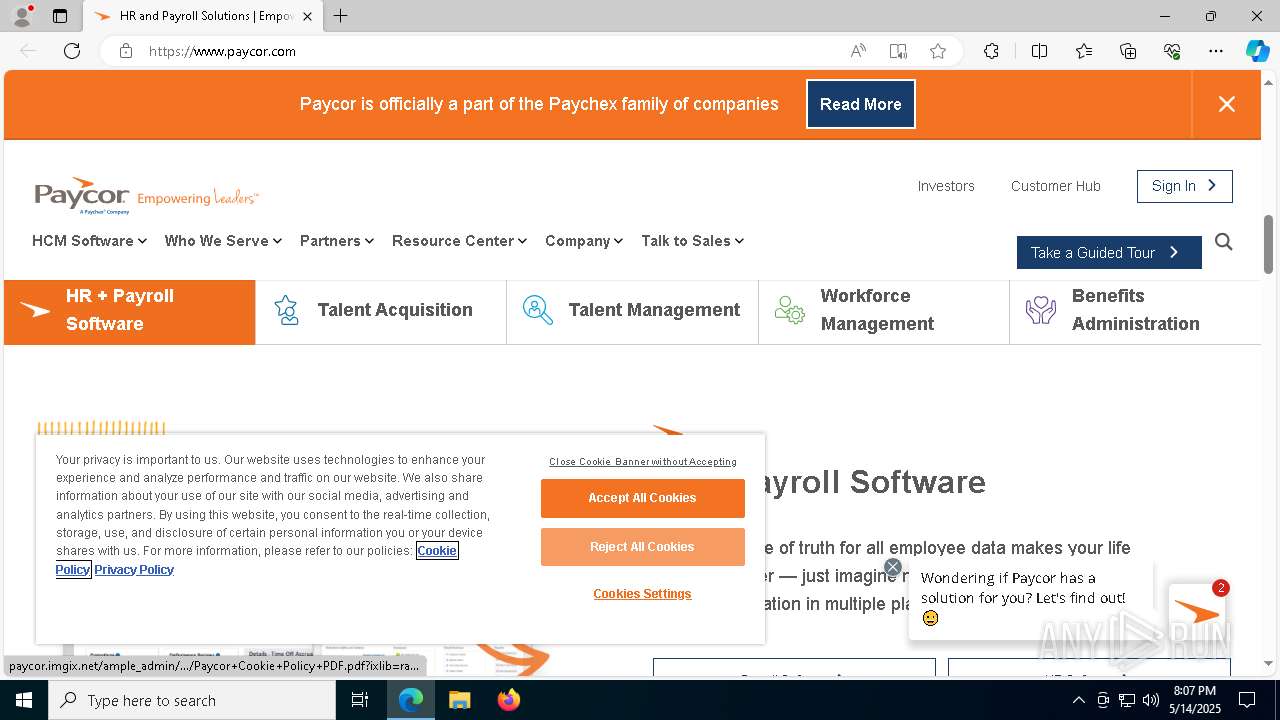Open Collections panel
This screenshot has height=720, width=1280.
tap(1128, 51)
